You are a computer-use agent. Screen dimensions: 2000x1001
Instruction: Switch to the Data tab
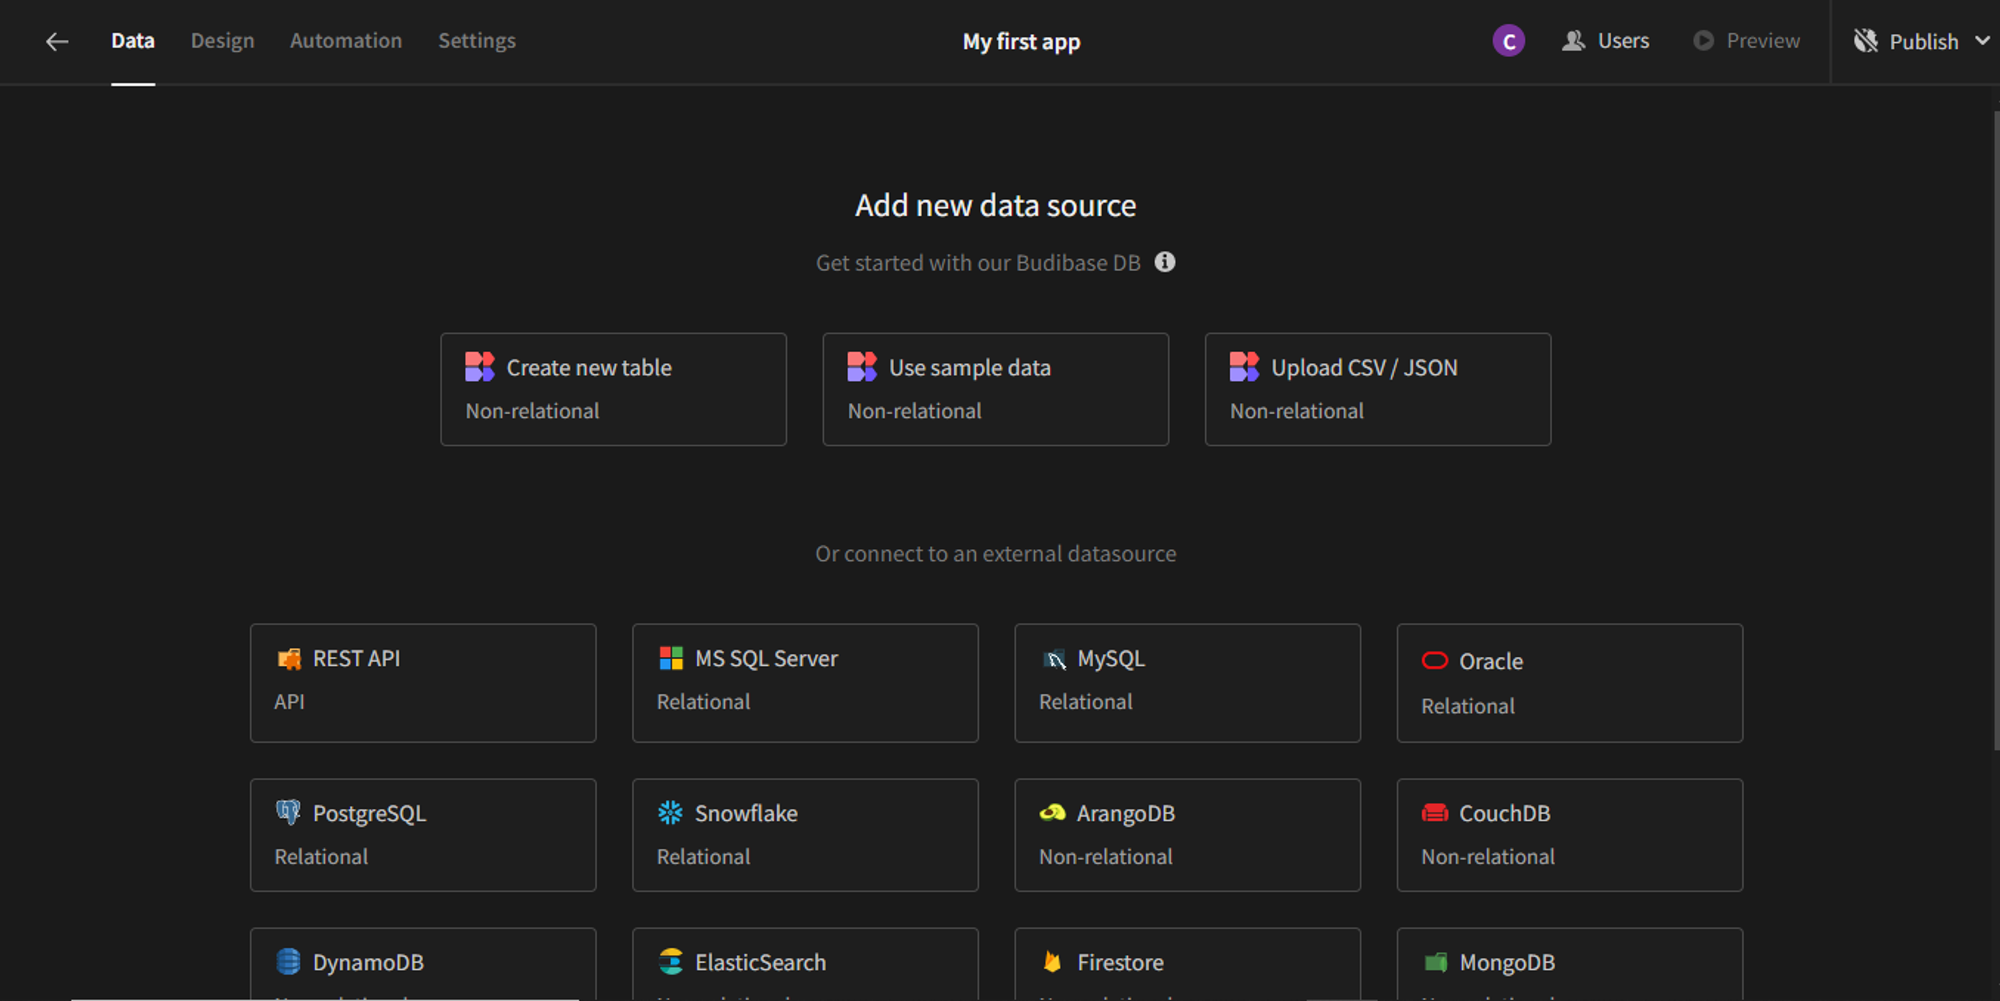pos(133,41)
